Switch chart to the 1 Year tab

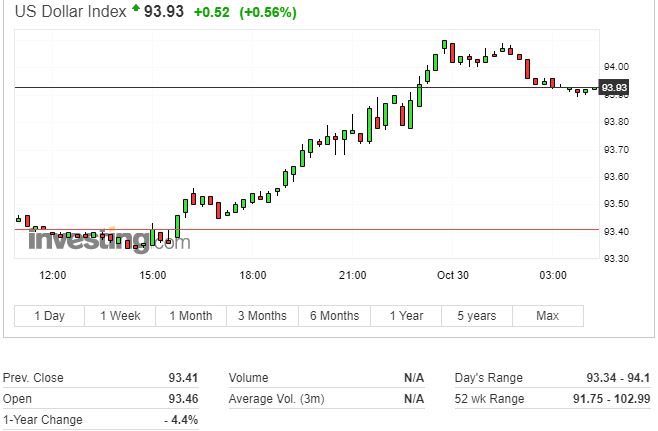405,316
